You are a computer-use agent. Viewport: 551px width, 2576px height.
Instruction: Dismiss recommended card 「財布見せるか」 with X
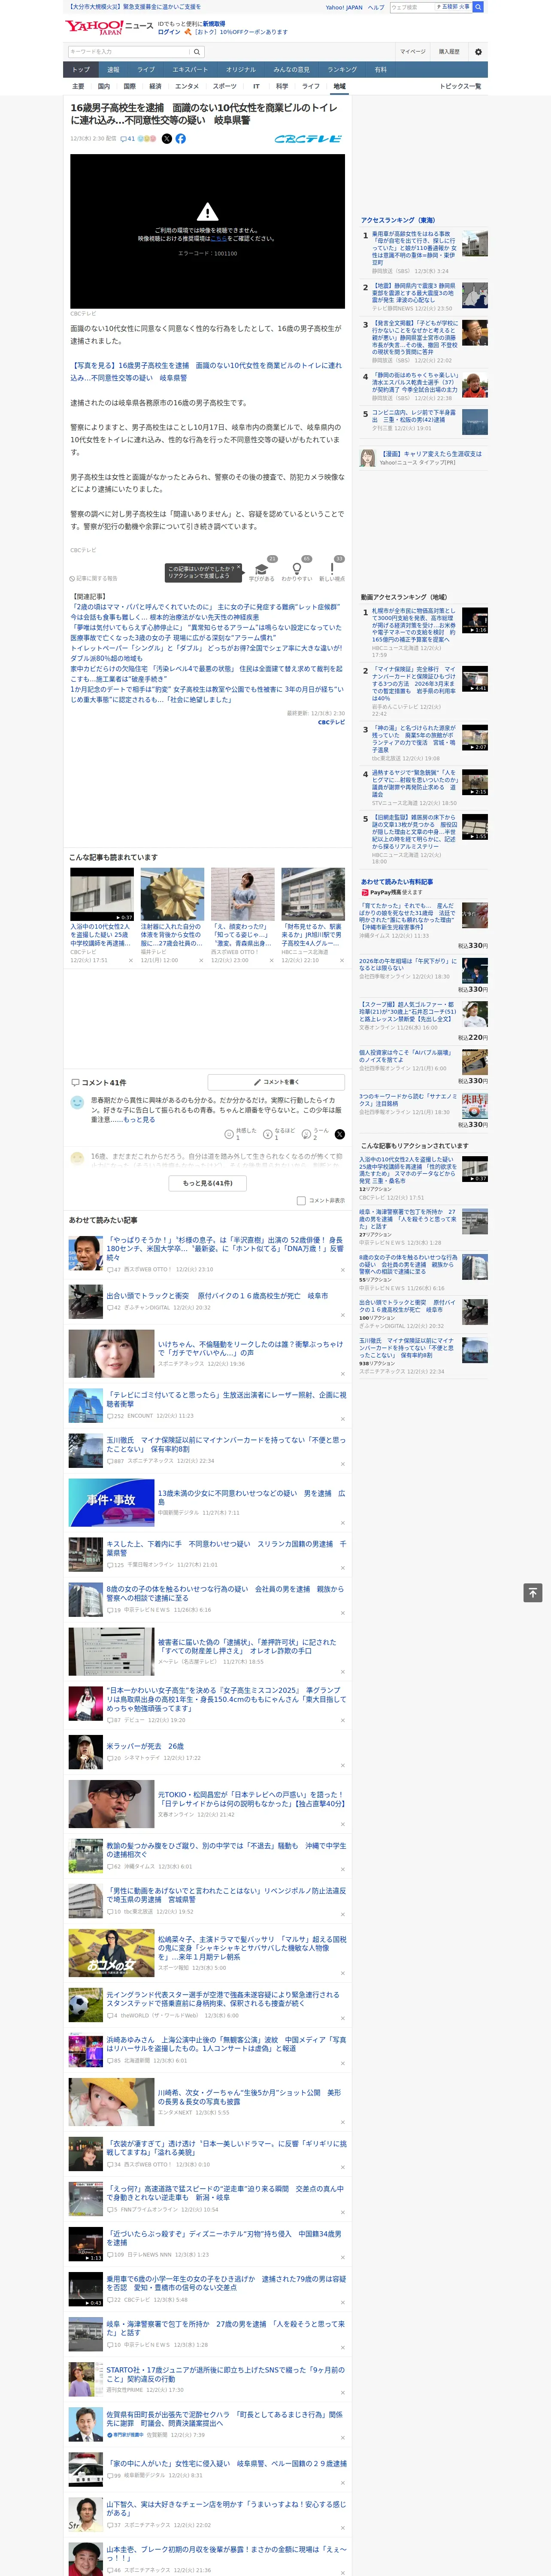[x=341, y=960]
